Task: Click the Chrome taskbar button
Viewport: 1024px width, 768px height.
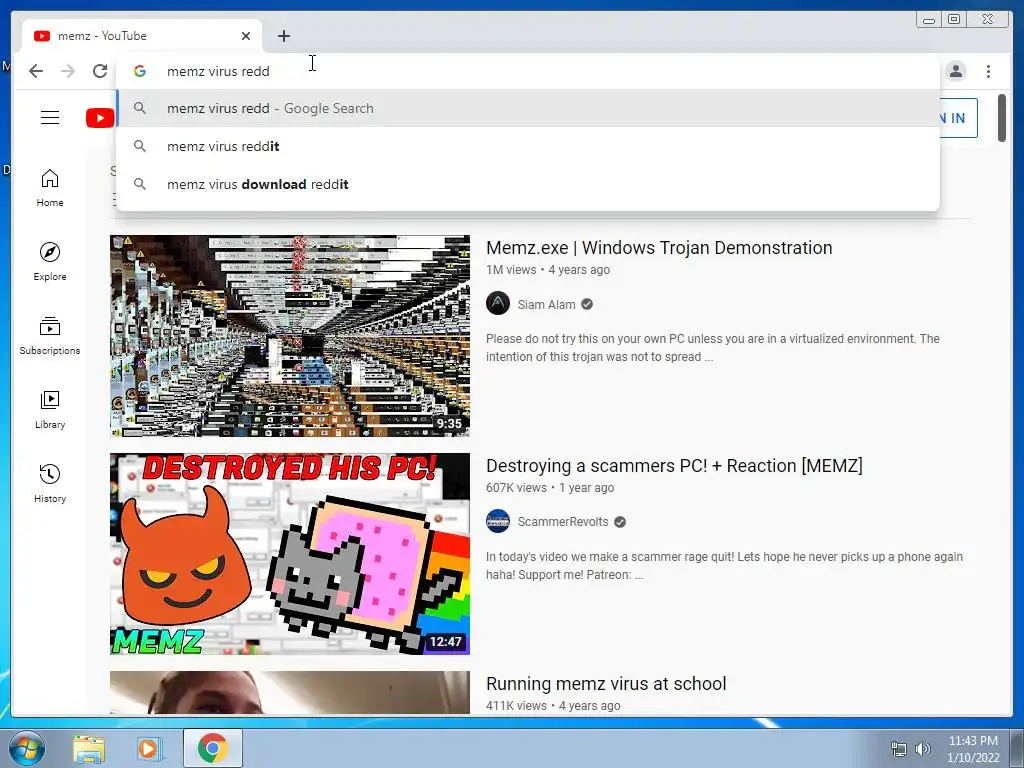Action: (x=213, y=748)
